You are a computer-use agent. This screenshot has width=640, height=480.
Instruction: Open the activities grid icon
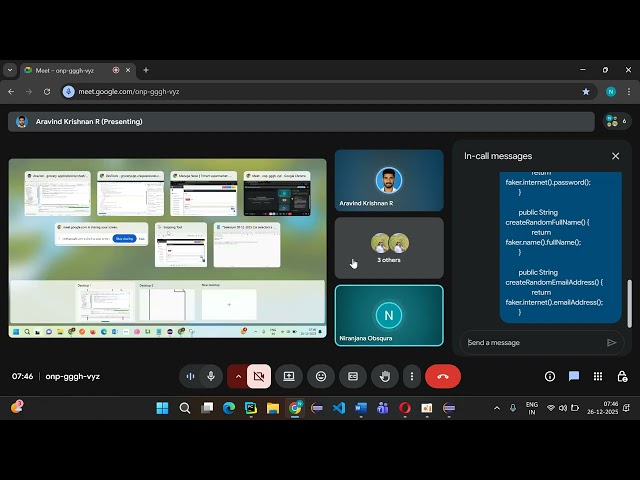[598, 376]
